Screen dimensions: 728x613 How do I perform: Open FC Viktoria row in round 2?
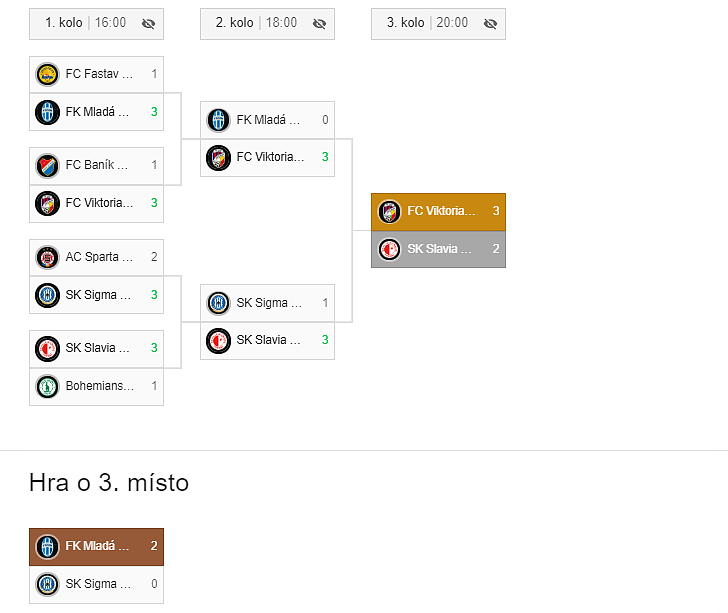(x=267, y=157)
